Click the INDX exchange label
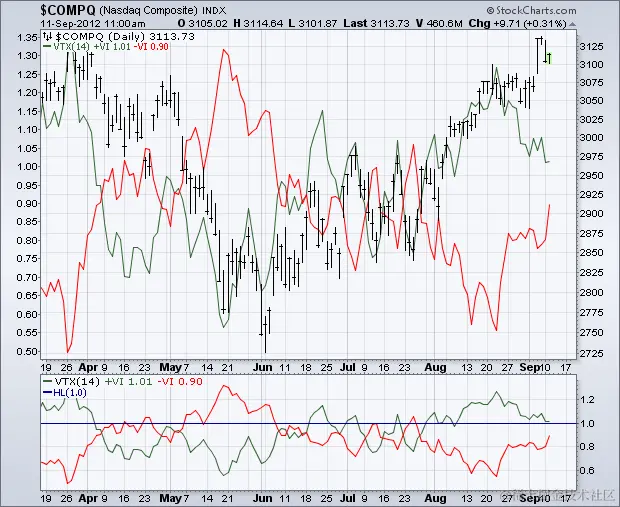The width and height of the screenshot is (620, 507). pyautogui.click(x=214, y=10)
